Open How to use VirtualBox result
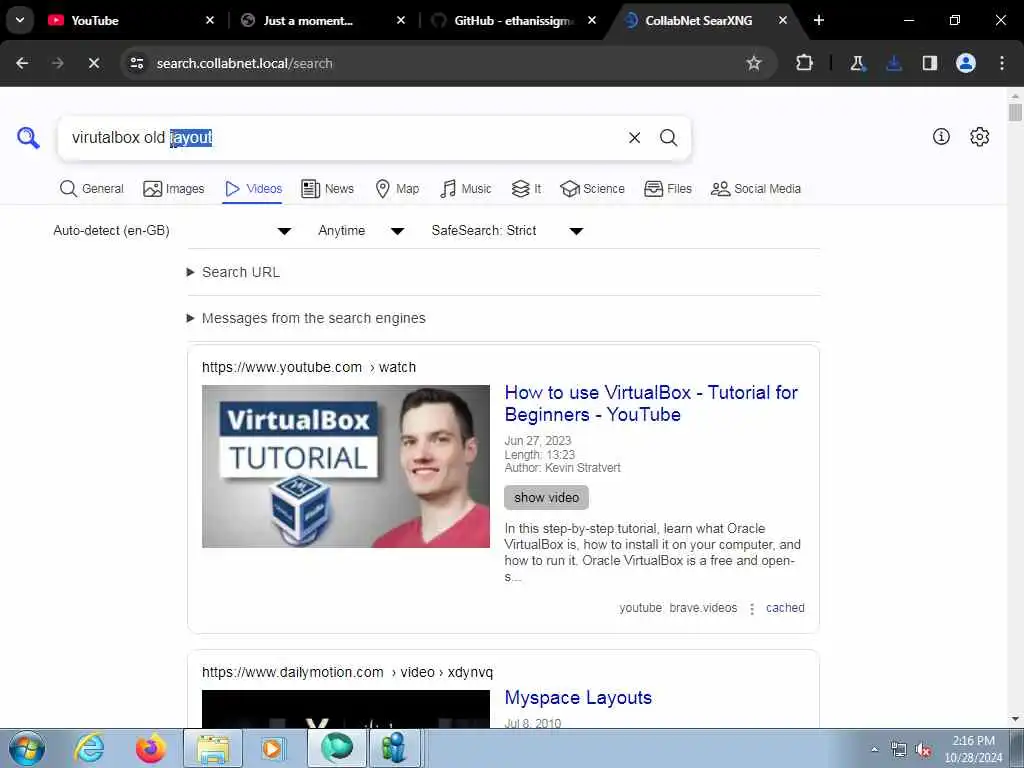 point(651,404)
